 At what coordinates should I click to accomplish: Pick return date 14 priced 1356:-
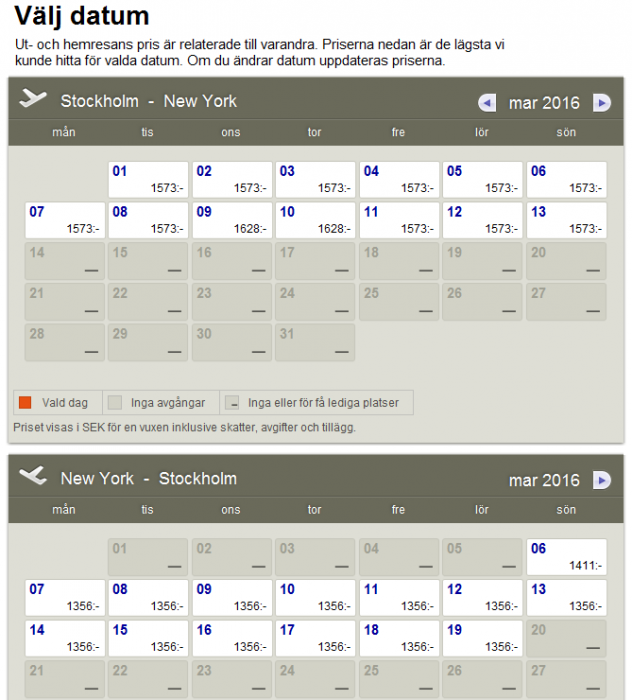click(x=64, y=638)
